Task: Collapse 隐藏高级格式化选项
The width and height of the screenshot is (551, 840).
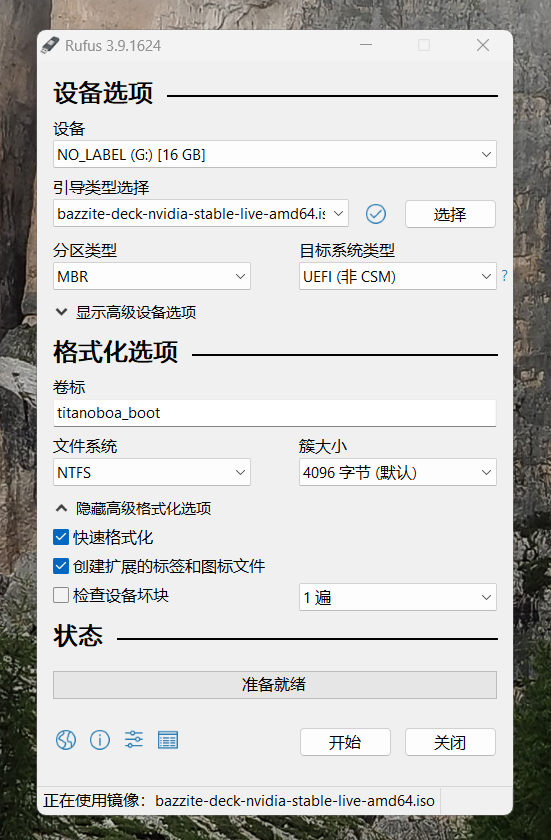Action: point(134,508)
